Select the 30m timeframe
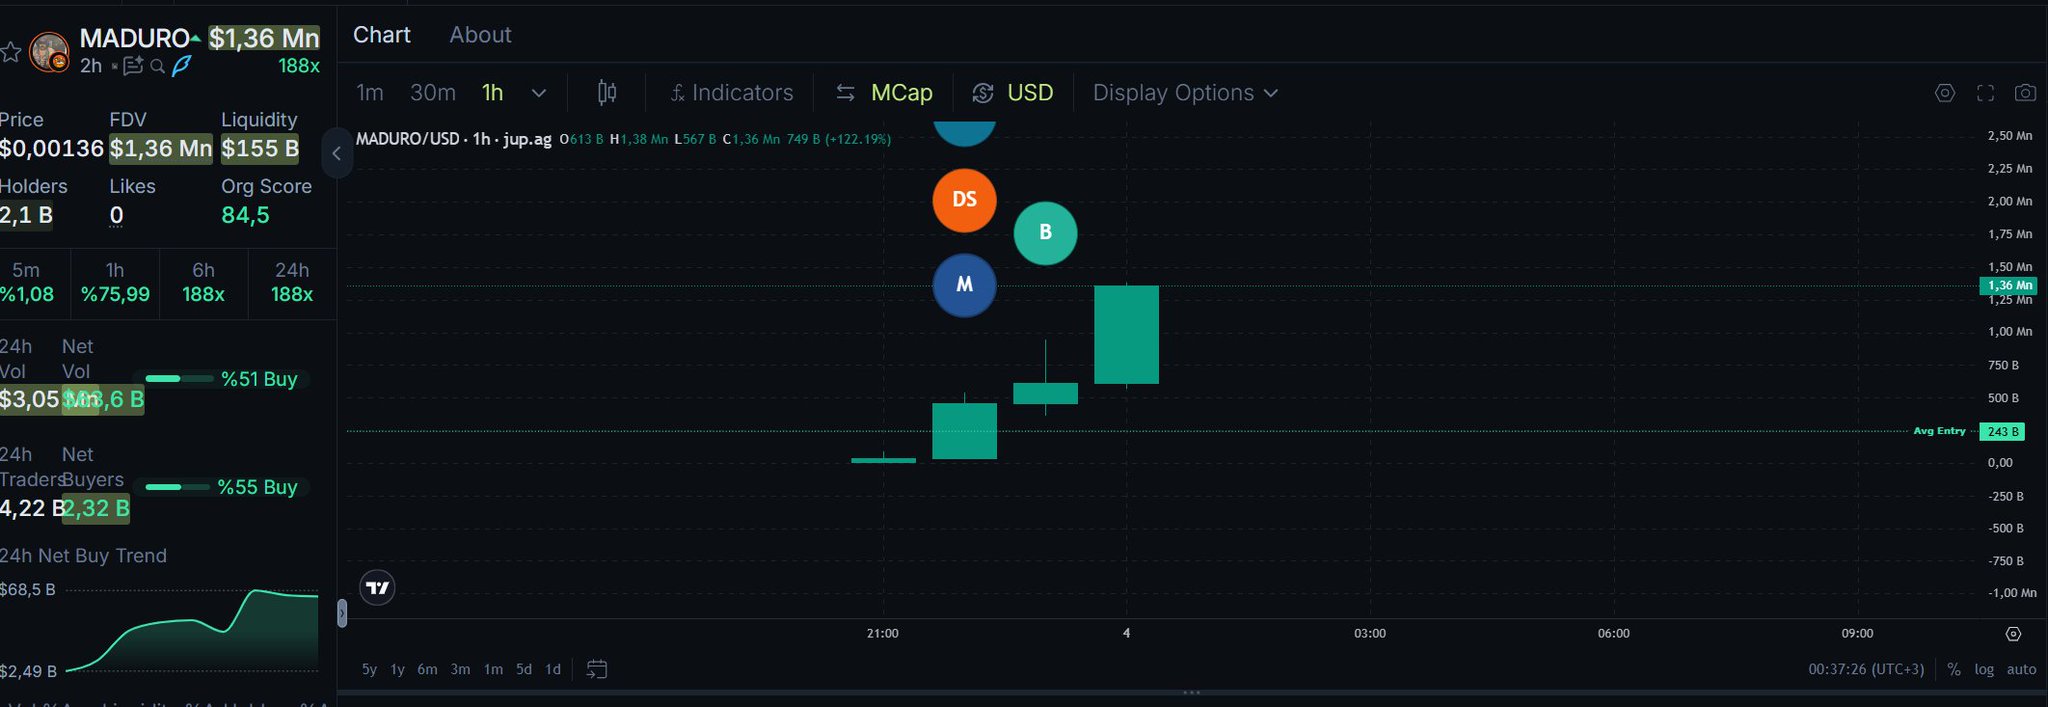This screenshot has height=707, width=2048. [432, 93]
